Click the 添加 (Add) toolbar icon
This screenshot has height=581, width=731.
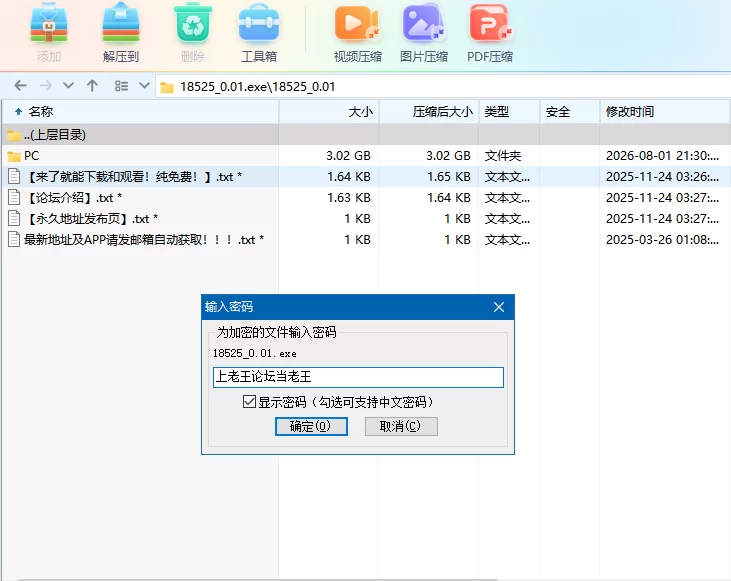[x=49, y=23]
